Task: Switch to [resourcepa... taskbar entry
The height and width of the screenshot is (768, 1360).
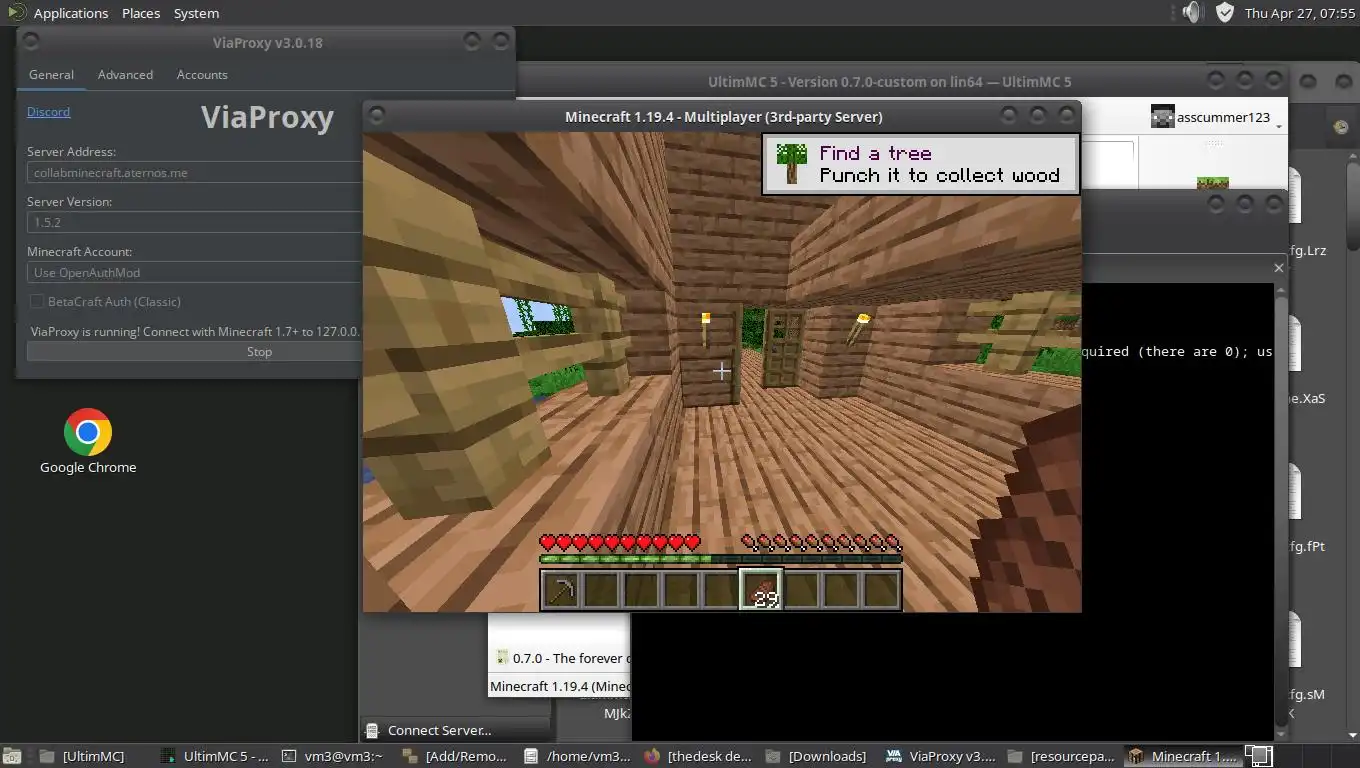Action: click(x=1062, y=756)
